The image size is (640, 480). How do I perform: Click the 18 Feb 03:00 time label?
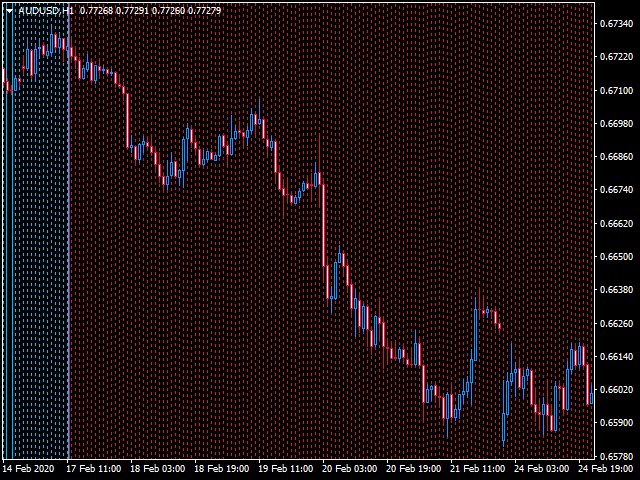click(x=158, y=469)
